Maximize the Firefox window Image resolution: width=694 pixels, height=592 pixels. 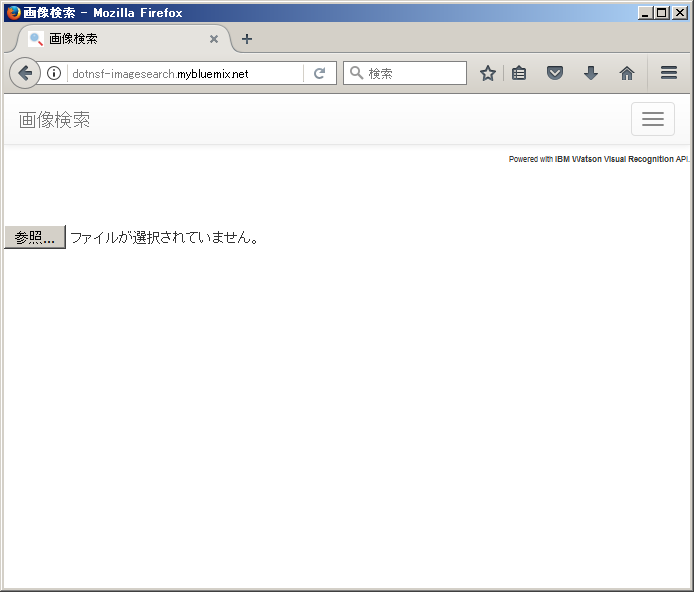[x=662, y=13]
